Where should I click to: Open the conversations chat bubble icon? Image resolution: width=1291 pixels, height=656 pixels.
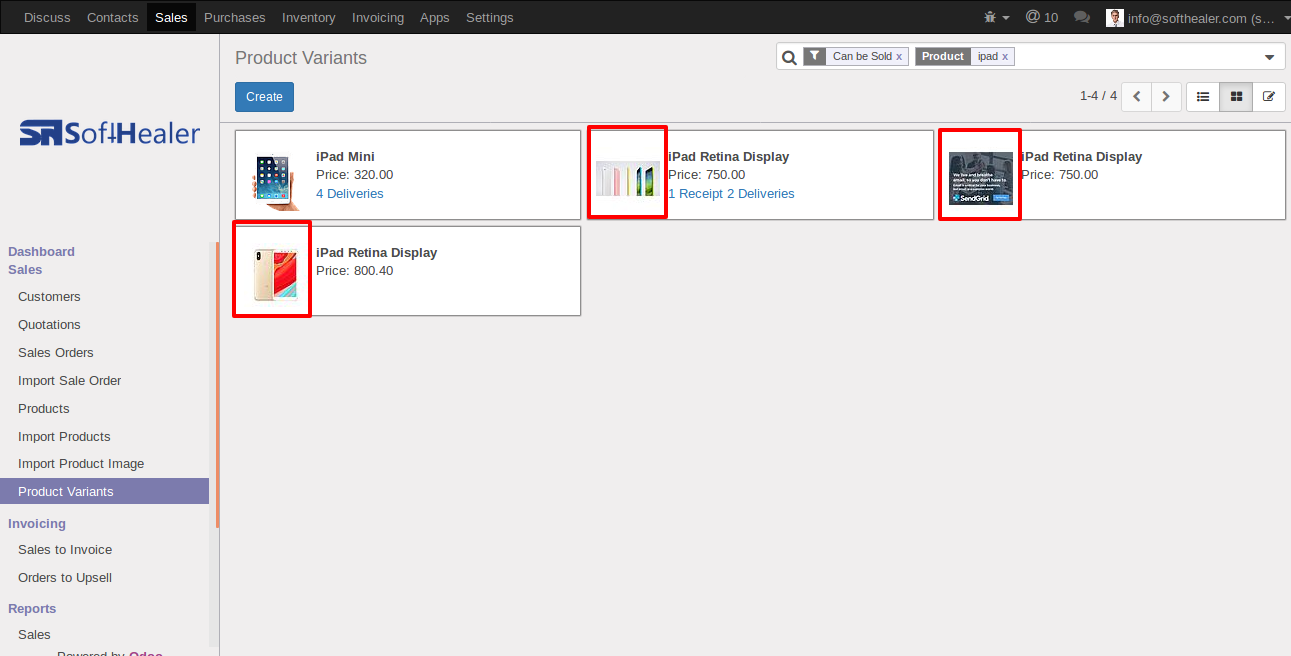point(1081,17)
